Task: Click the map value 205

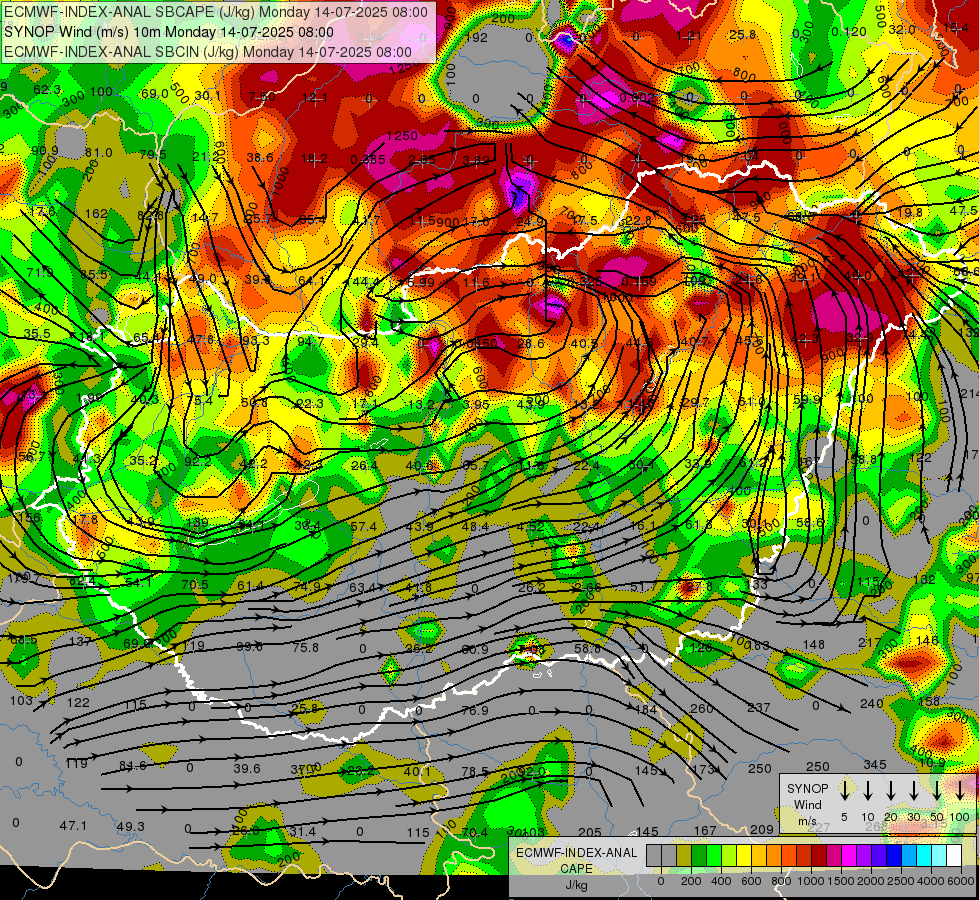Action: 589,832
